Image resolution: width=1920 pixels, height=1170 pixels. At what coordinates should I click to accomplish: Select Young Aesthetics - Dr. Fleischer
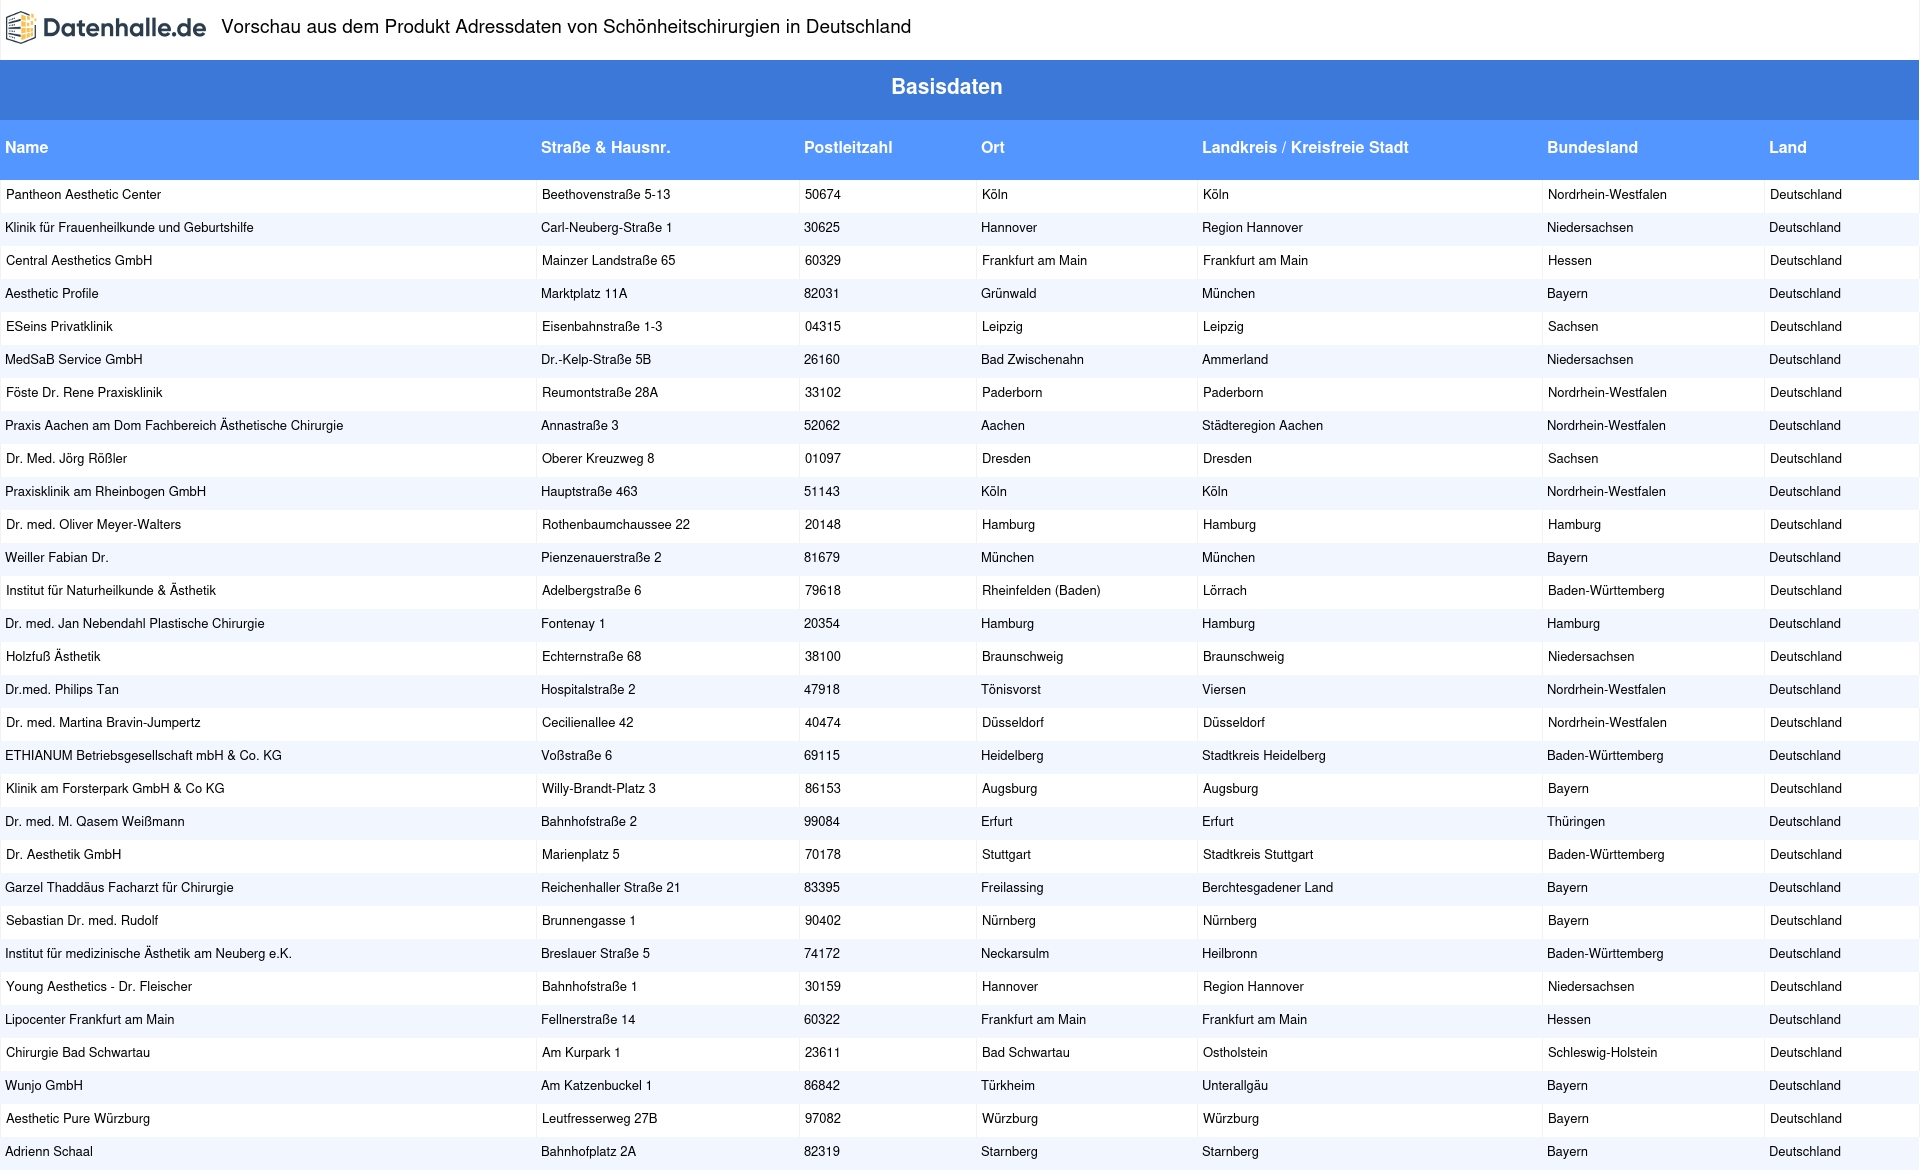click(99, 986)
